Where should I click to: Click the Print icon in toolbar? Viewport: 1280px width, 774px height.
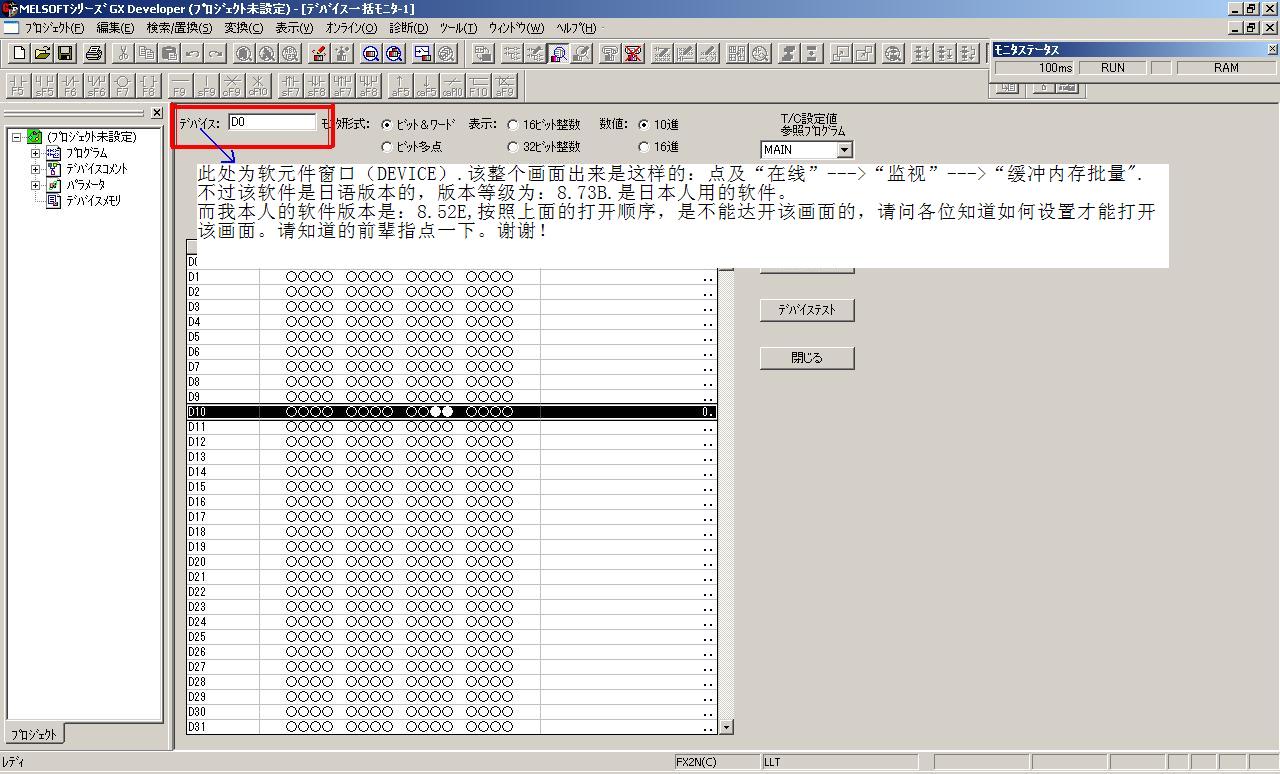point(94,53)
